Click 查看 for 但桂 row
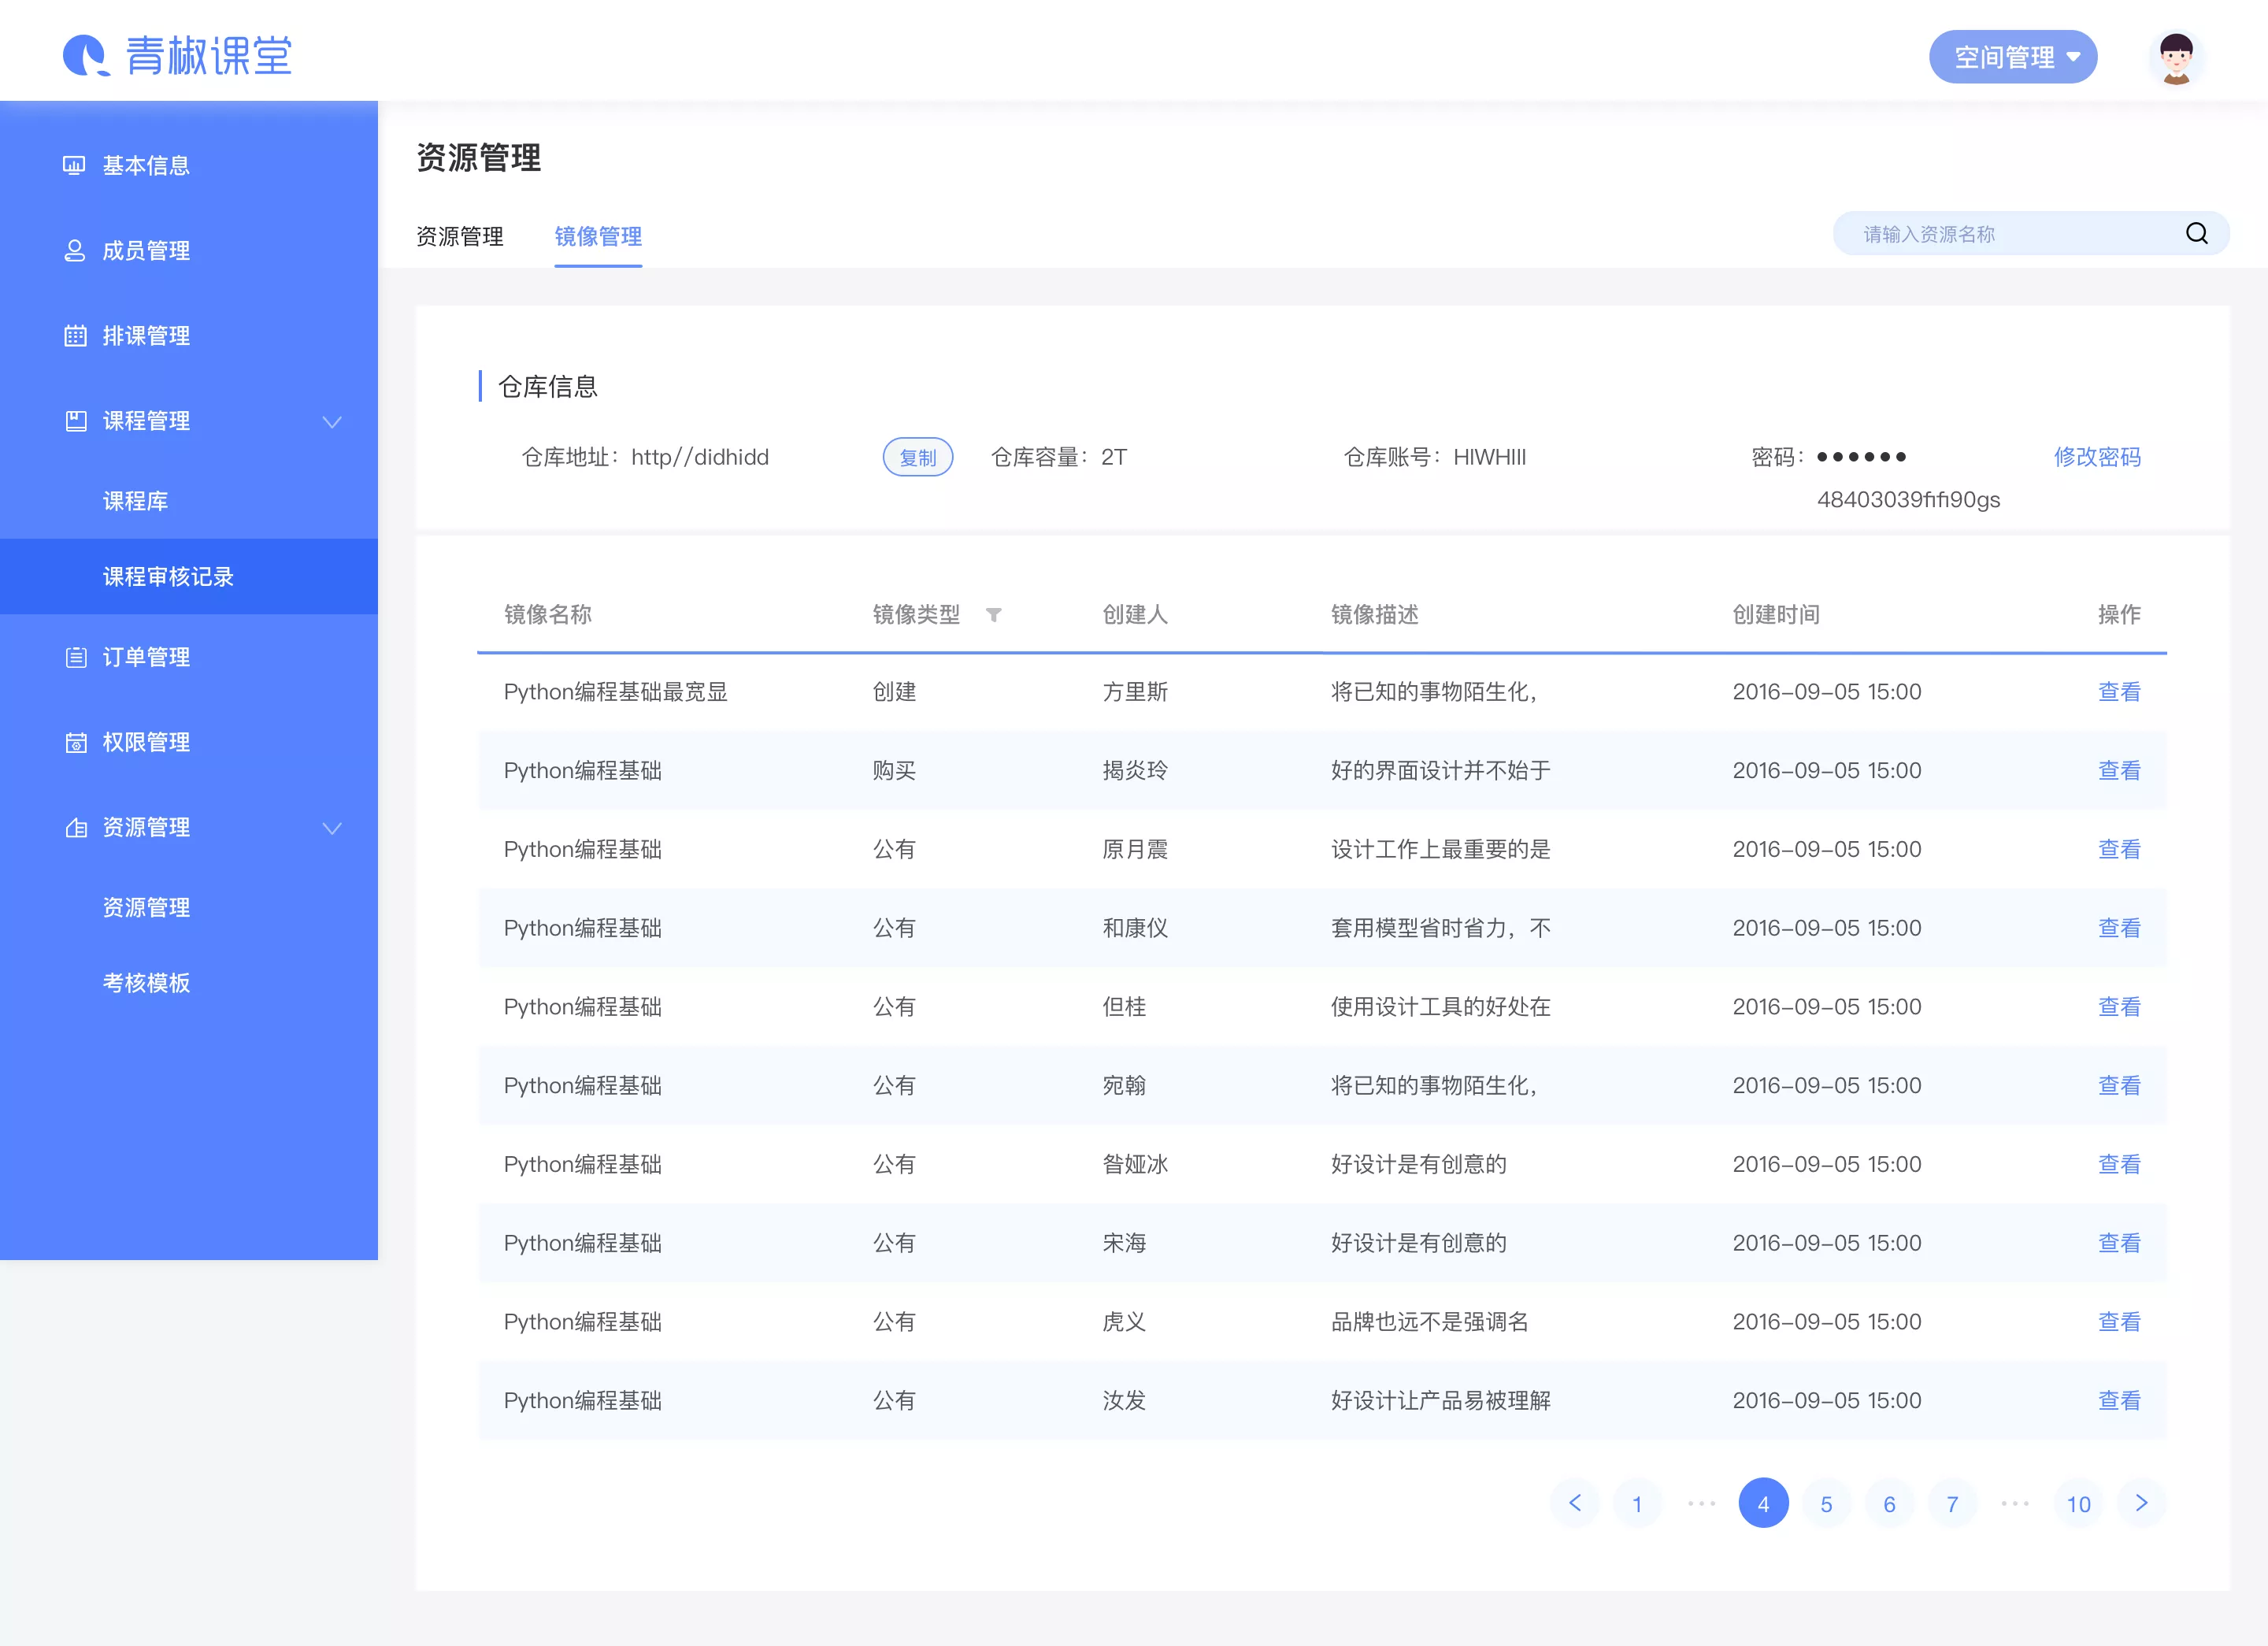Screen dimensions: 2268x1646 [x=2119, y=1007]
